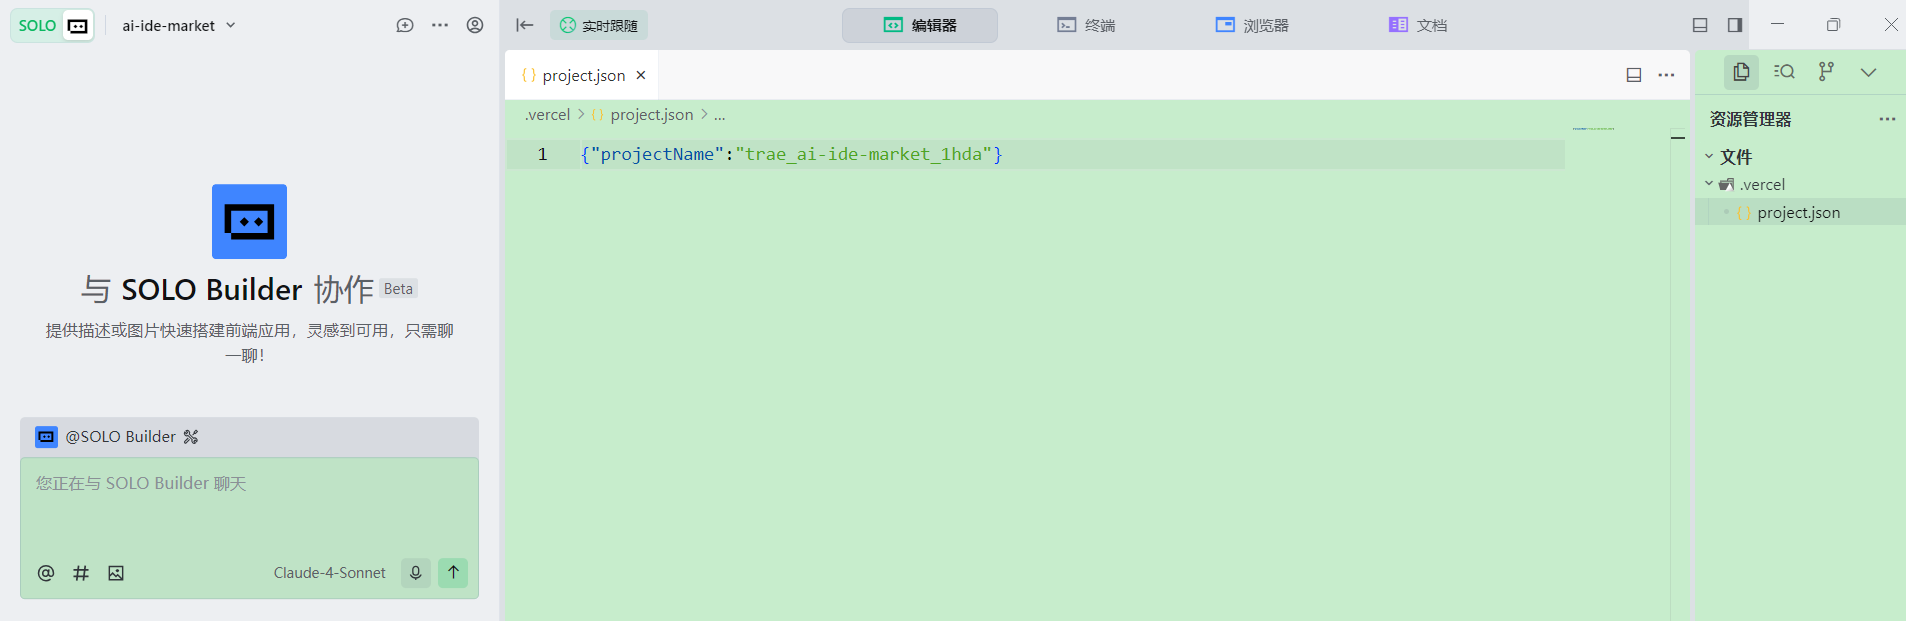1906x621 pixels.
Task: Open the ai-ide-market project dropdown
Action: point(179,25)
